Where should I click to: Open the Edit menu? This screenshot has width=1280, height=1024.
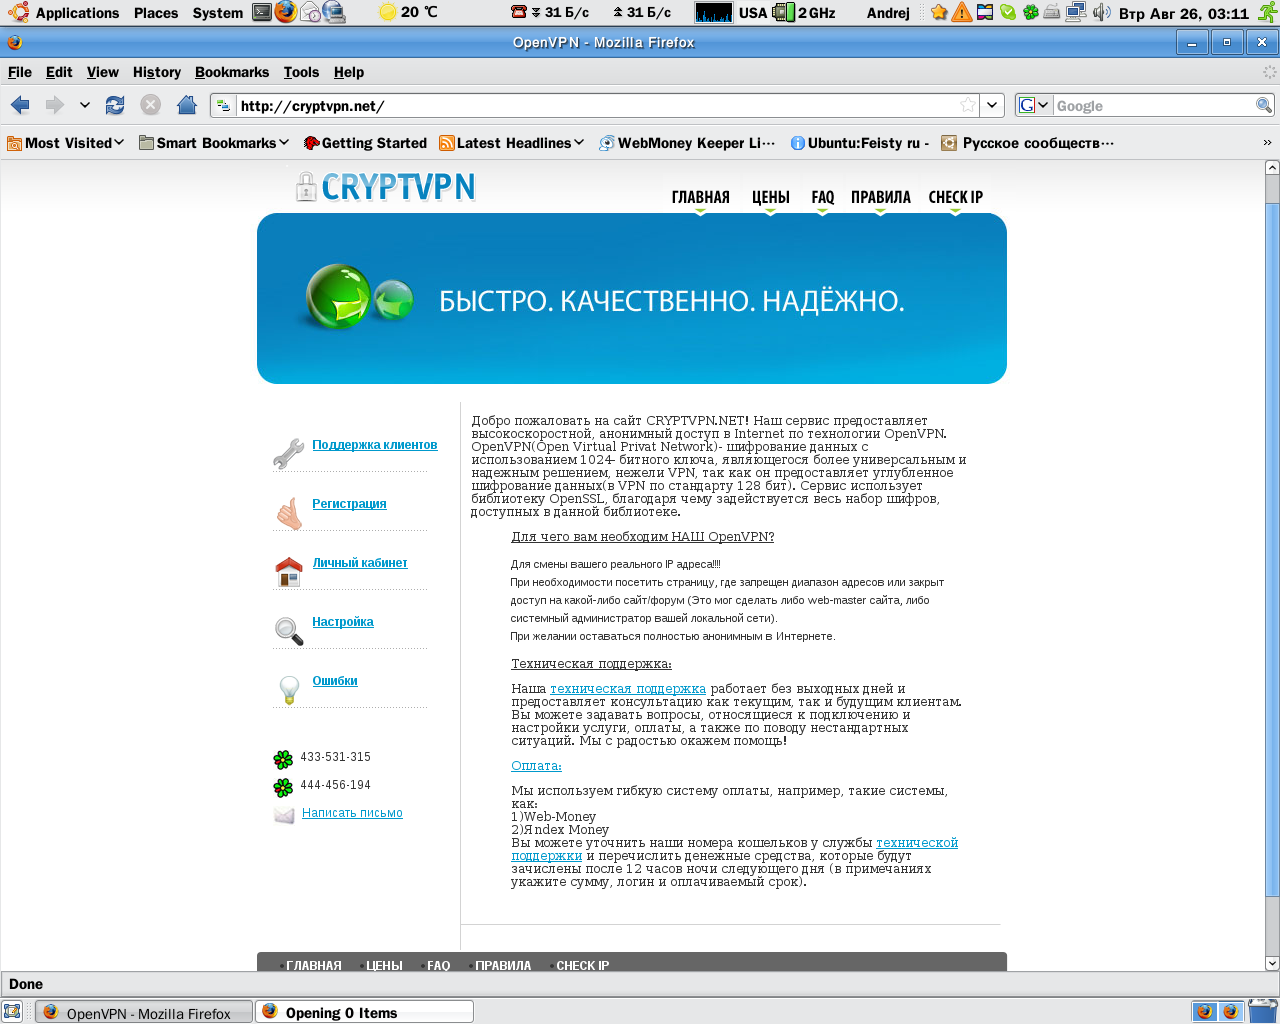click(x=59, y=72)
